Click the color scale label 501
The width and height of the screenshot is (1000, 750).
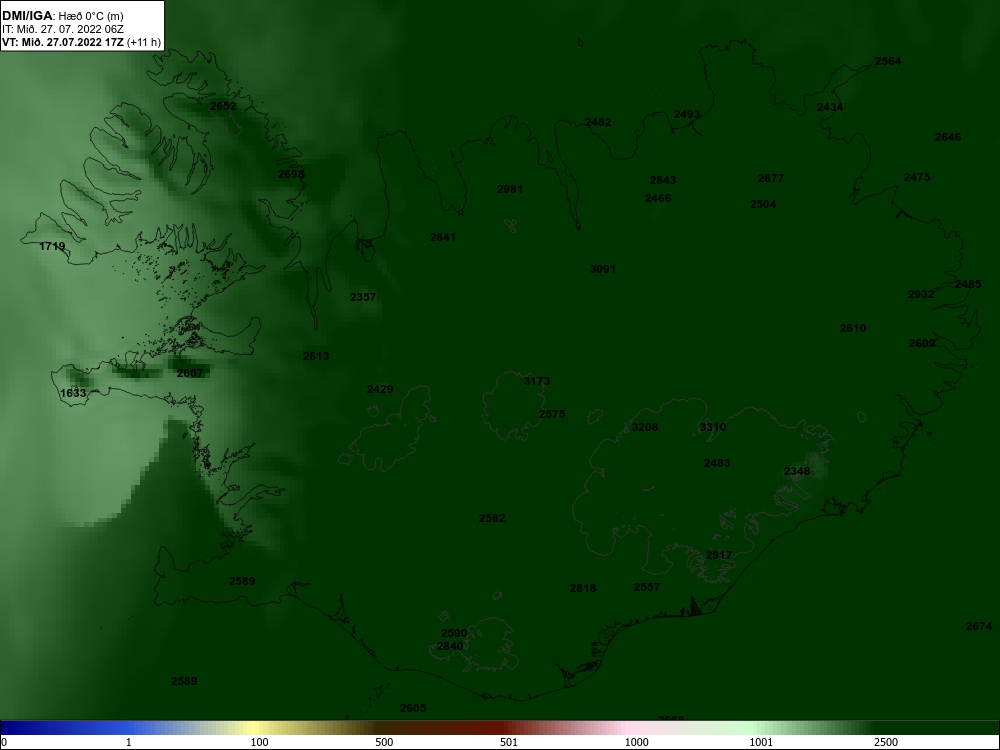click(x=510, y=743)
